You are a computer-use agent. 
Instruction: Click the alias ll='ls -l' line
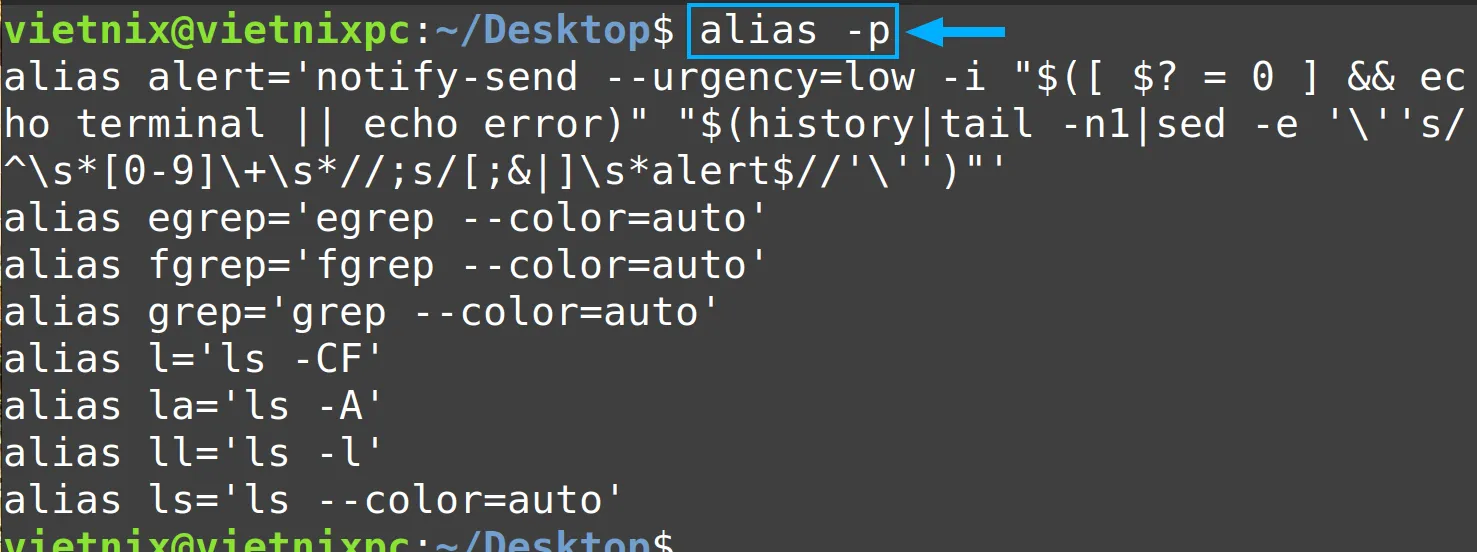194,453
